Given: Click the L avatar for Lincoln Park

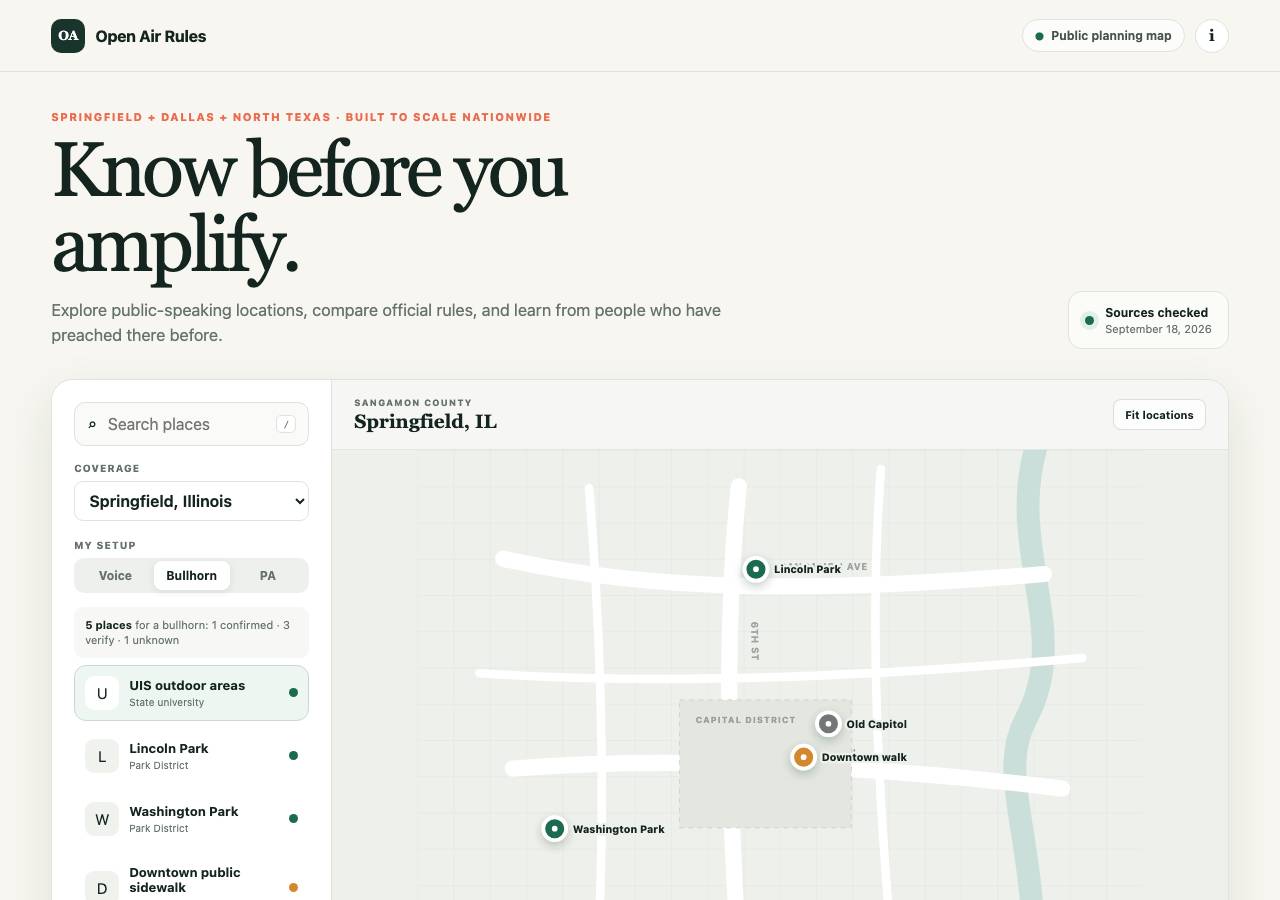Looking at the screenshot, I should coord(102,756).
